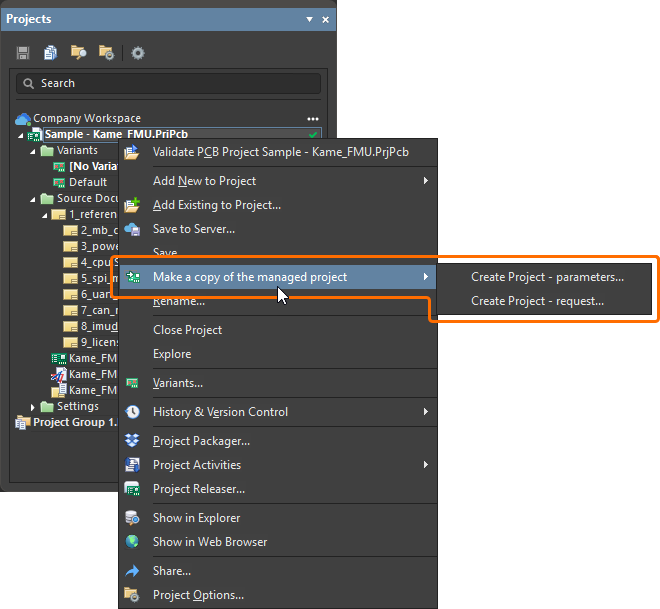Open the Projects panel gear settings icon

[138, 53]
